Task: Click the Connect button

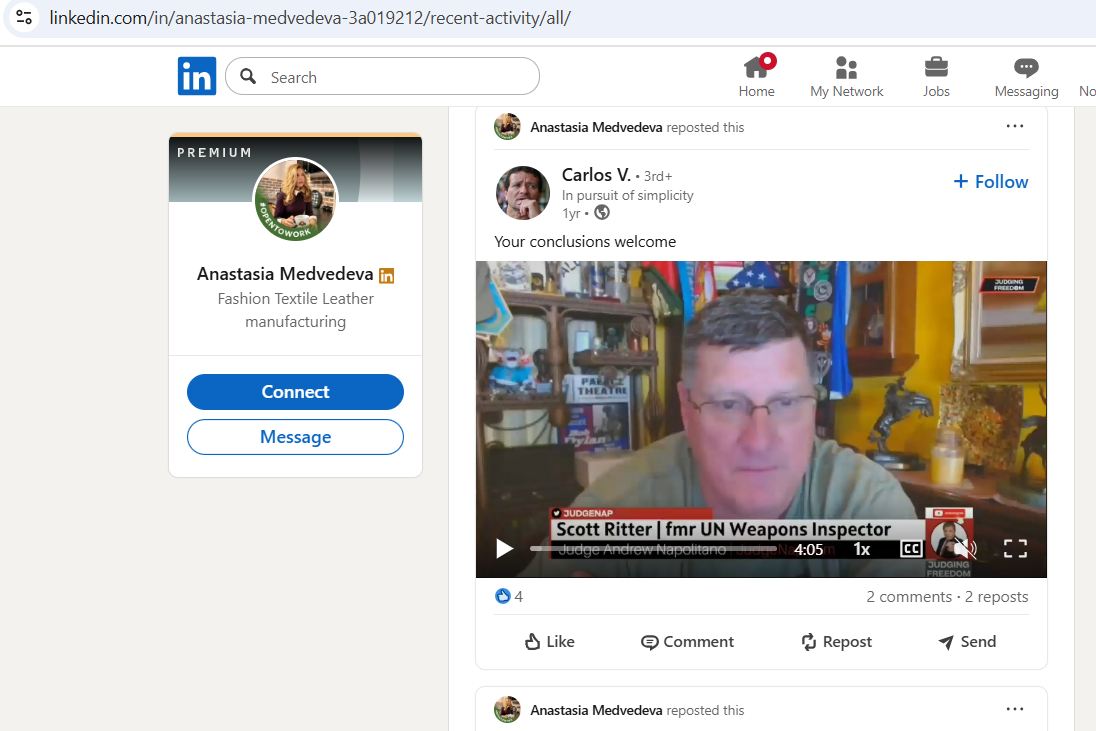Action: [x=295, y=391]
